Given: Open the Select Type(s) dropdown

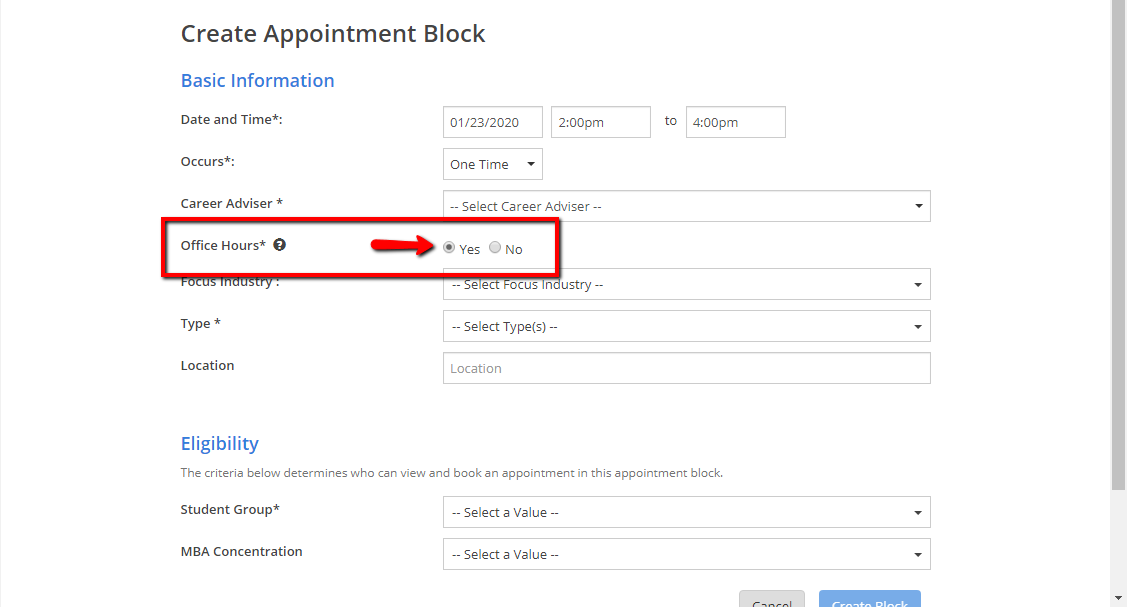Looking at the screenshot, I should [x=686, y=326].
